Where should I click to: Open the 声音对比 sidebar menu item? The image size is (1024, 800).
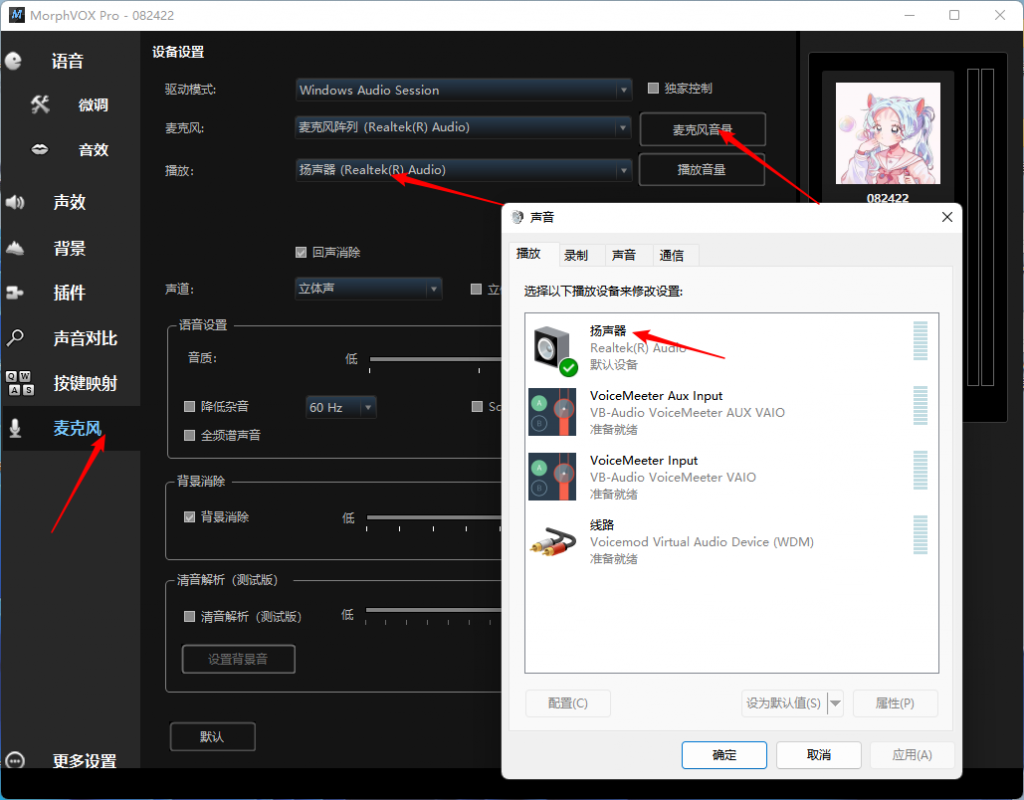[85, 338]
